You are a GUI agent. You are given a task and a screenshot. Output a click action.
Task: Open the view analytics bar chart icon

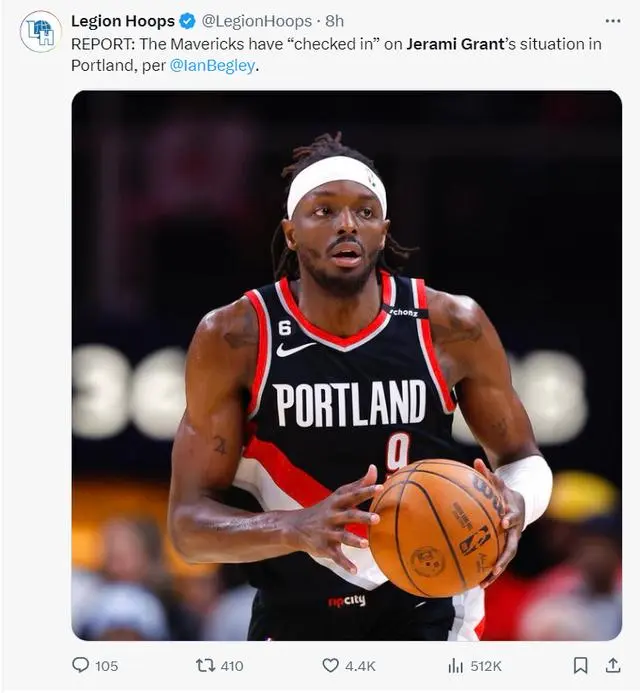[x=455, y=666]
